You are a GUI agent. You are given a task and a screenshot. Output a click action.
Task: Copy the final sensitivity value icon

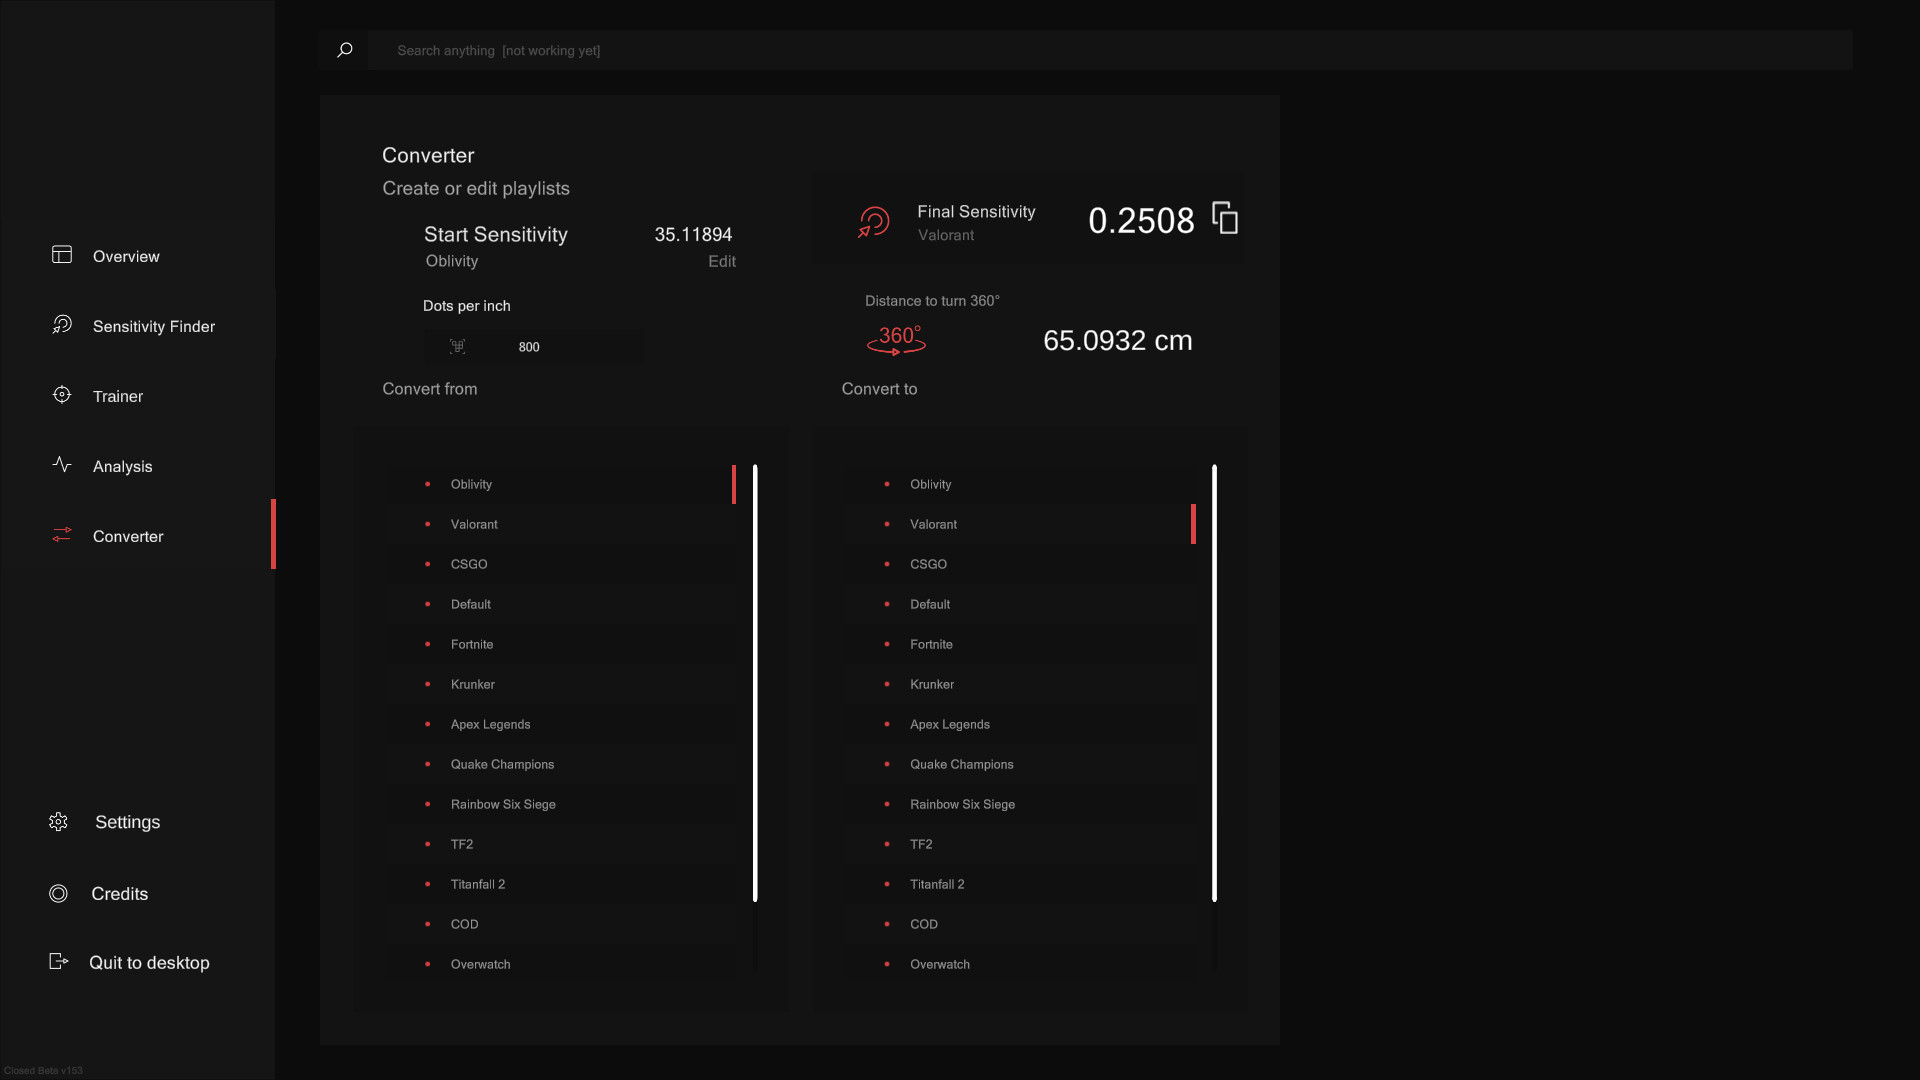coord(1225,218)
